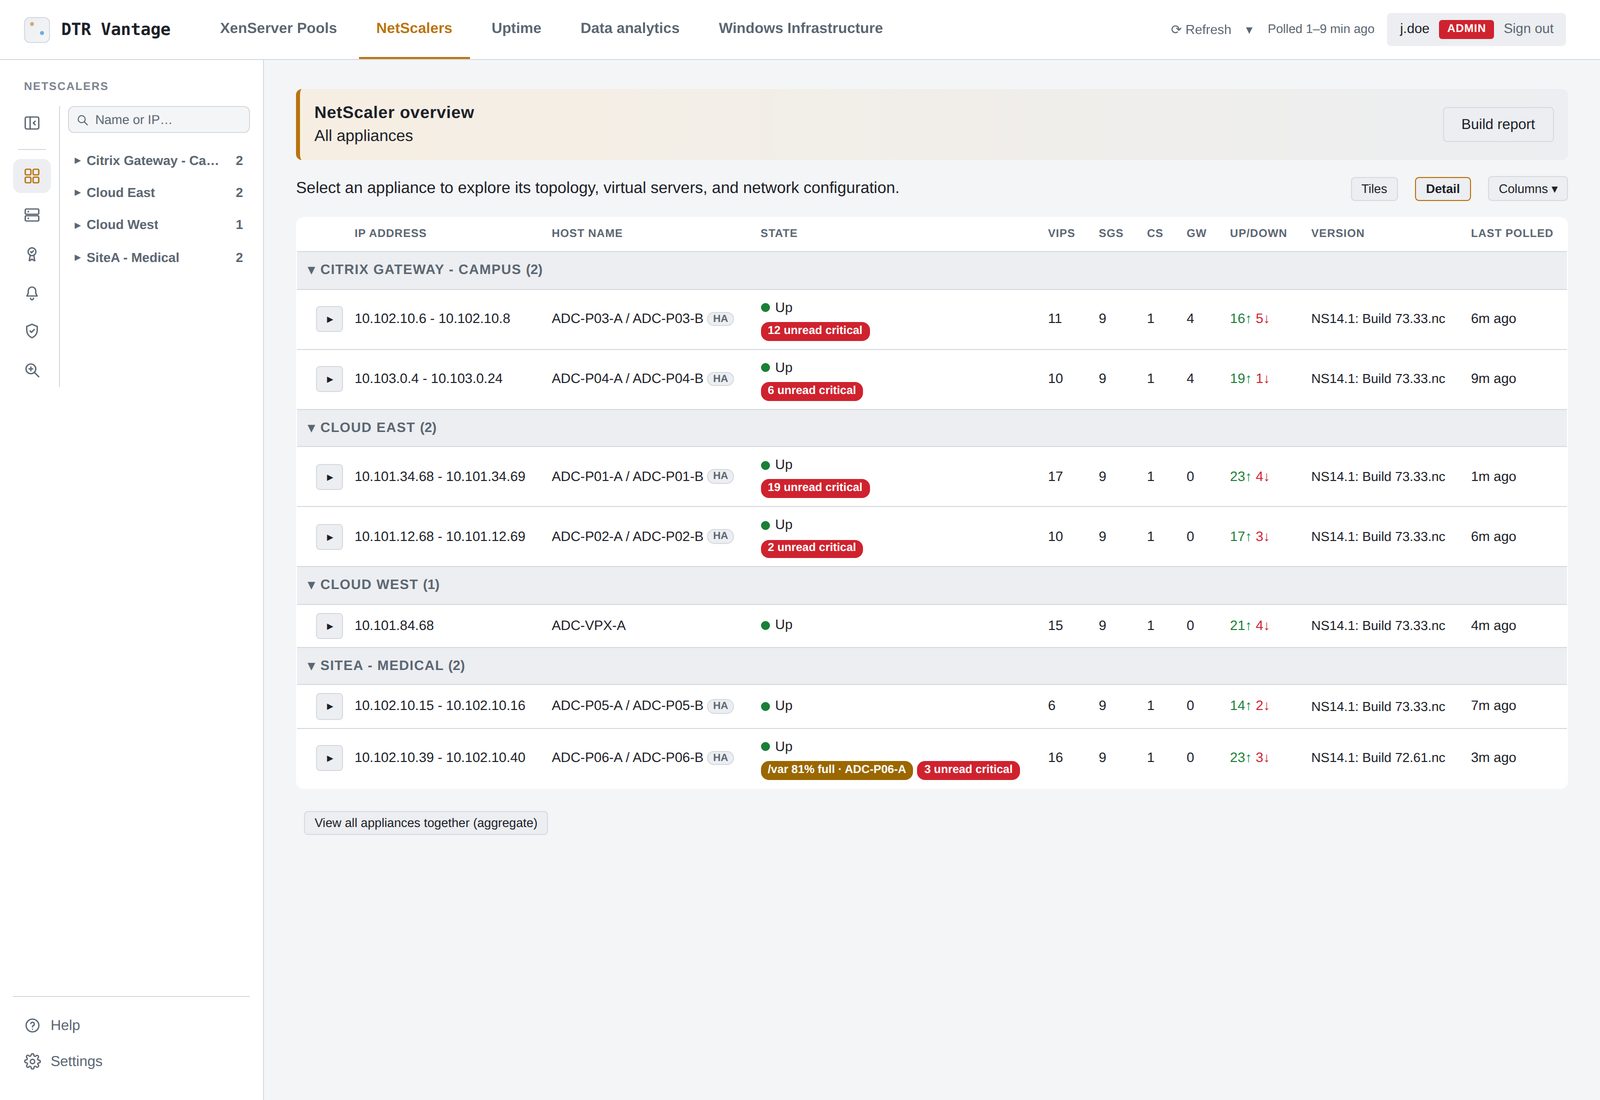The image size is (1600, 1100).
Task: Select the NetScalers tab
Action: point(414,28)
